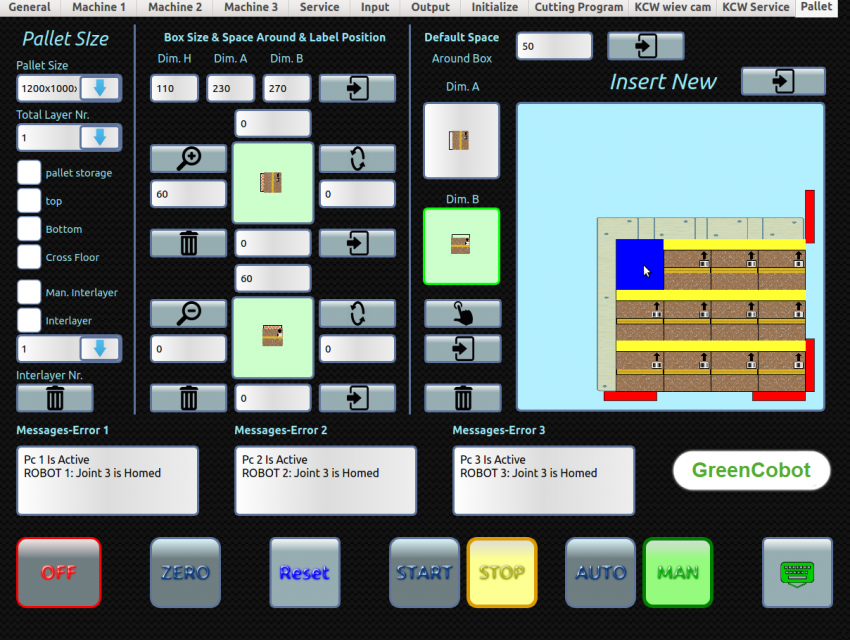Viewport: 850px width, 640px height.
Task: Select the green Dim. B box orientation thumbnail
Action: tap(461, 247)
